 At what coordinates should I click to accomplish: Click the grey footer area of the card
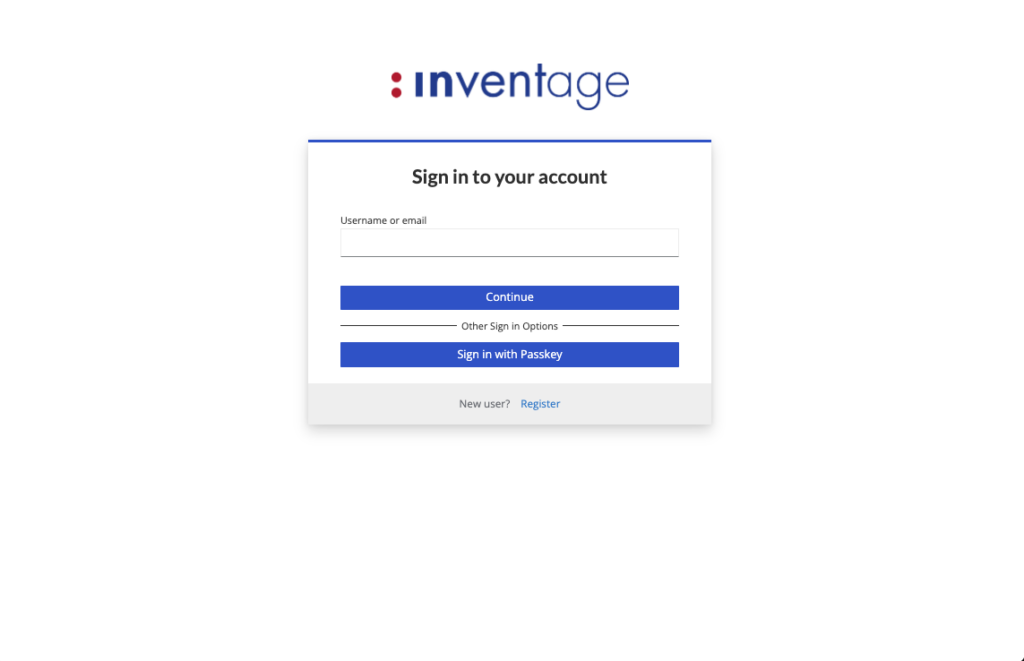pyautogui.click(x=509, y=404)
